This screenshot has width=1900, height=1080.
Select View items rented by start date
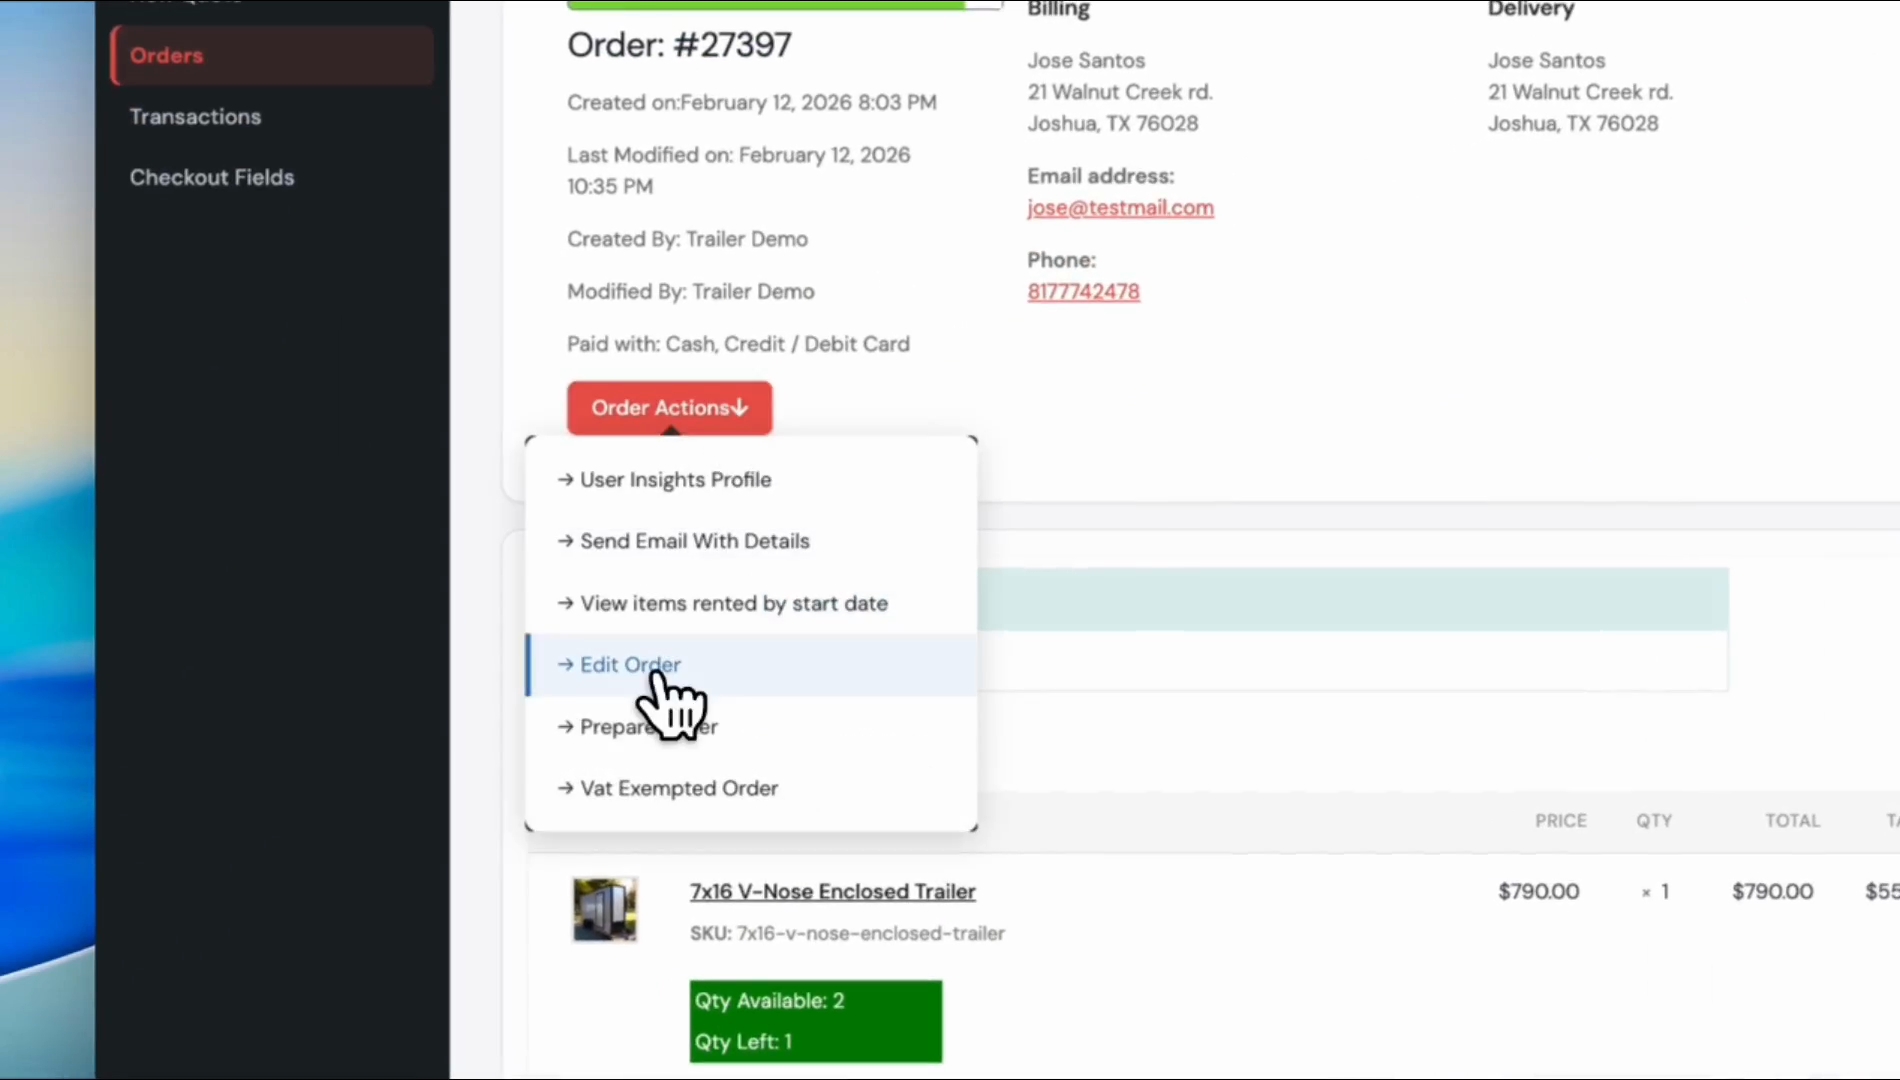point(733,604)
